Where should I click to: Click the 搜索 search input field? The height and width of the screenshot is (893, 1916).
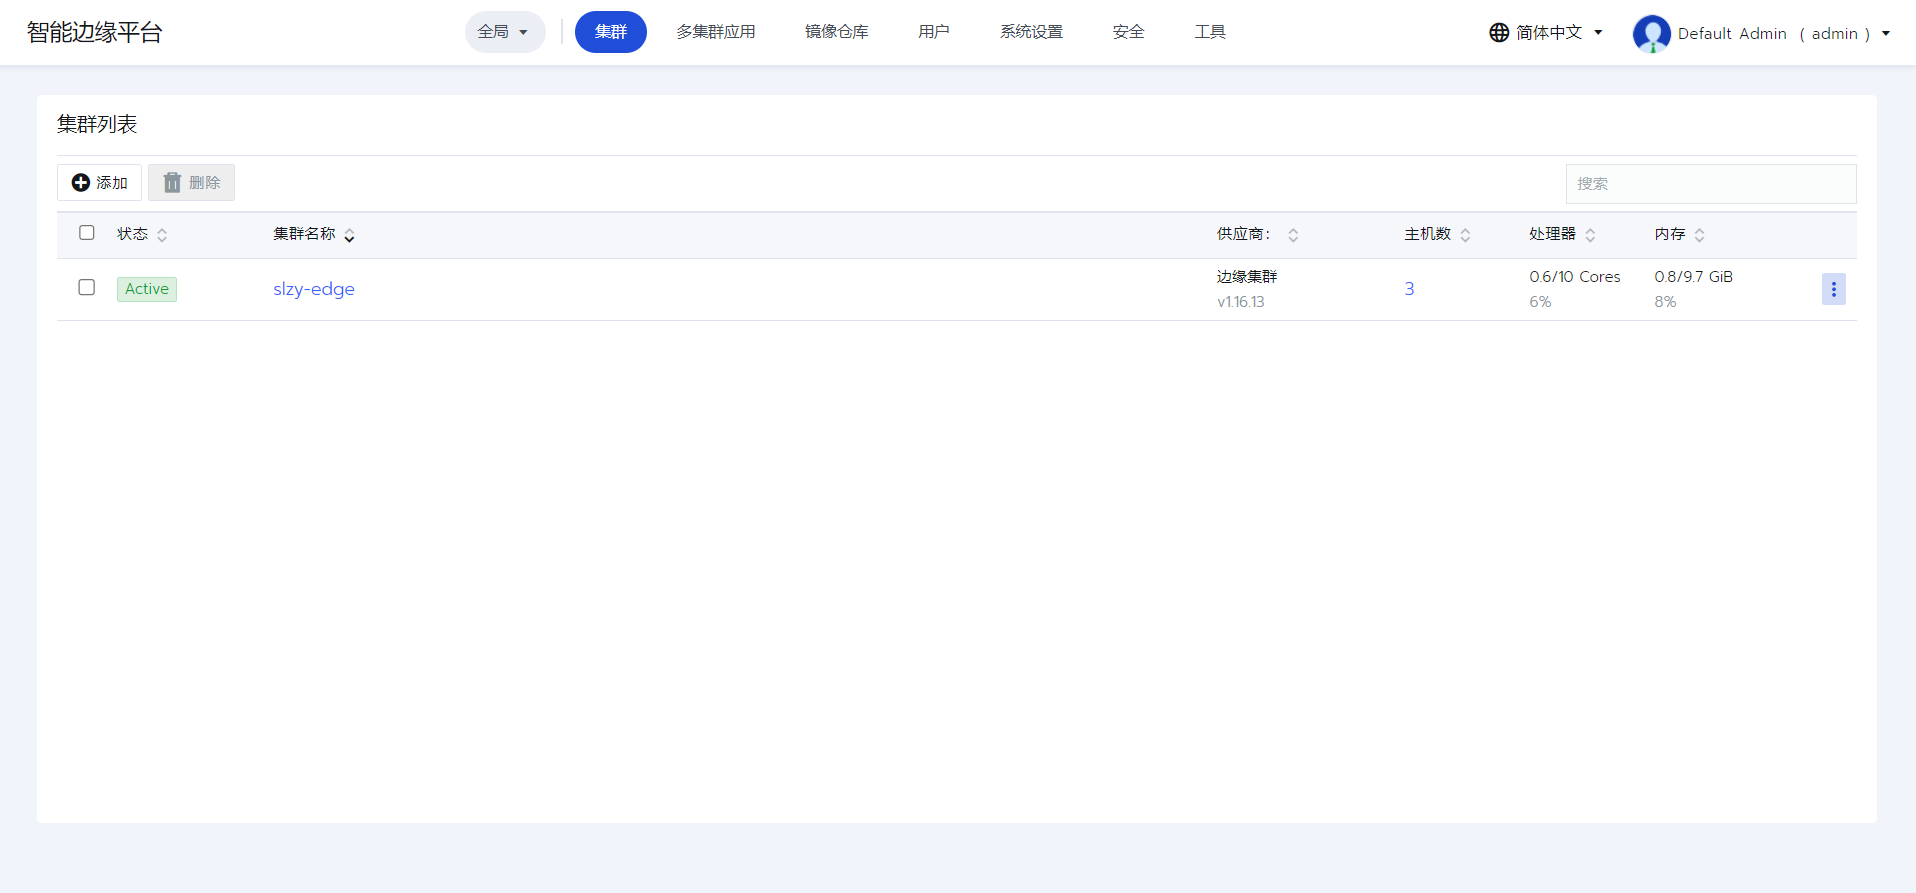point(1710,184)
